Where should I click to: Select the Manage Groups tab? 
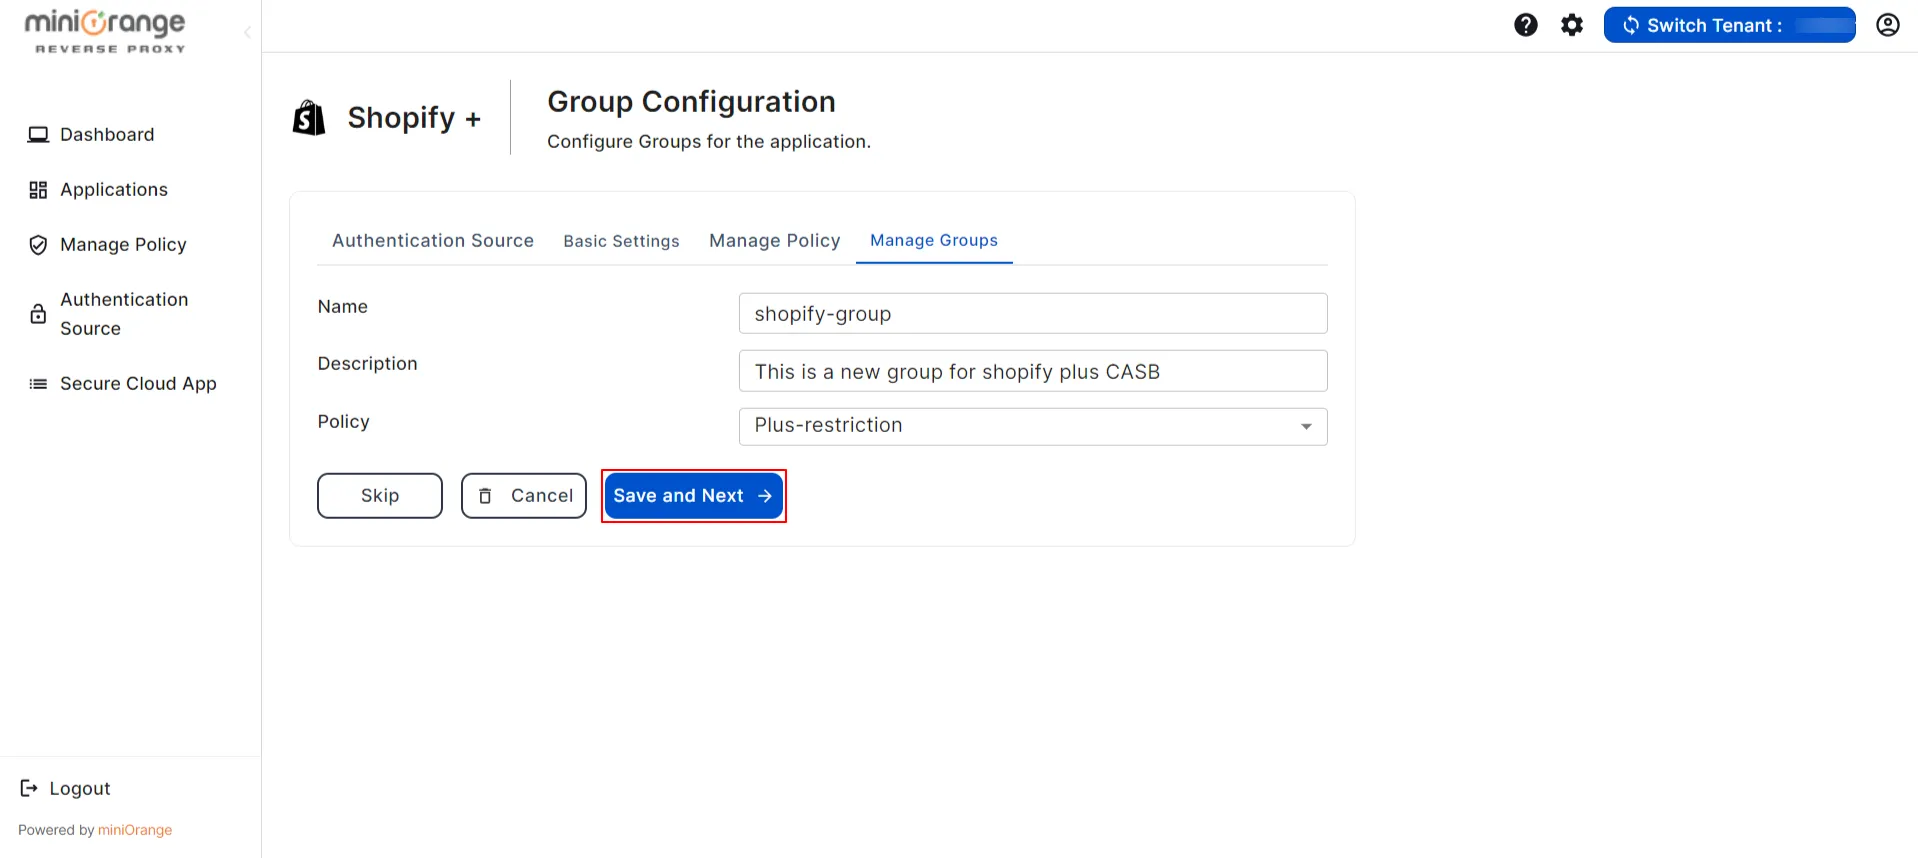934,241
